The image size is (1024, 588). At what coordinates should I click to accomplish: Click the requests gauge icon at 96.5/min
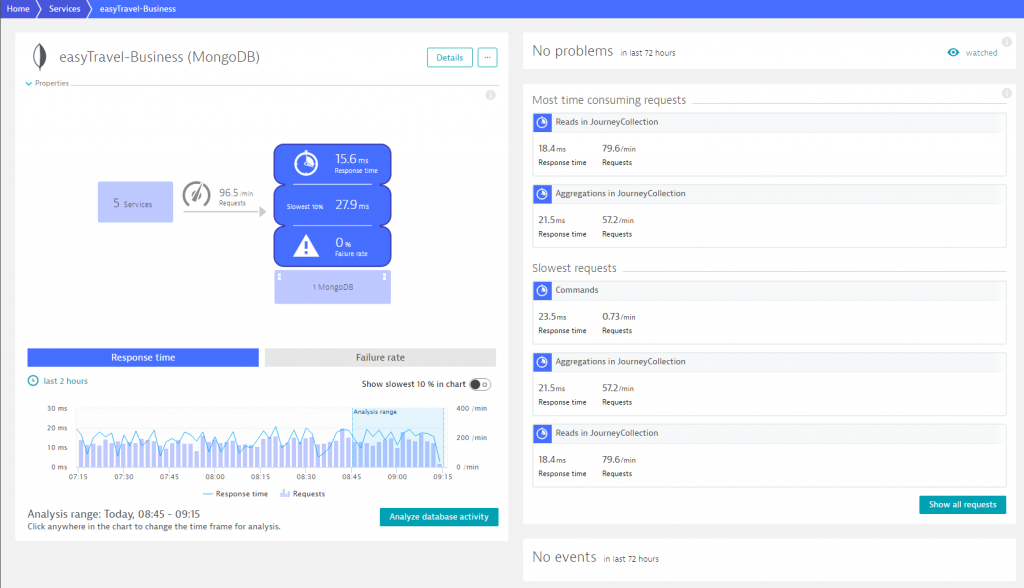click(196, 194)
